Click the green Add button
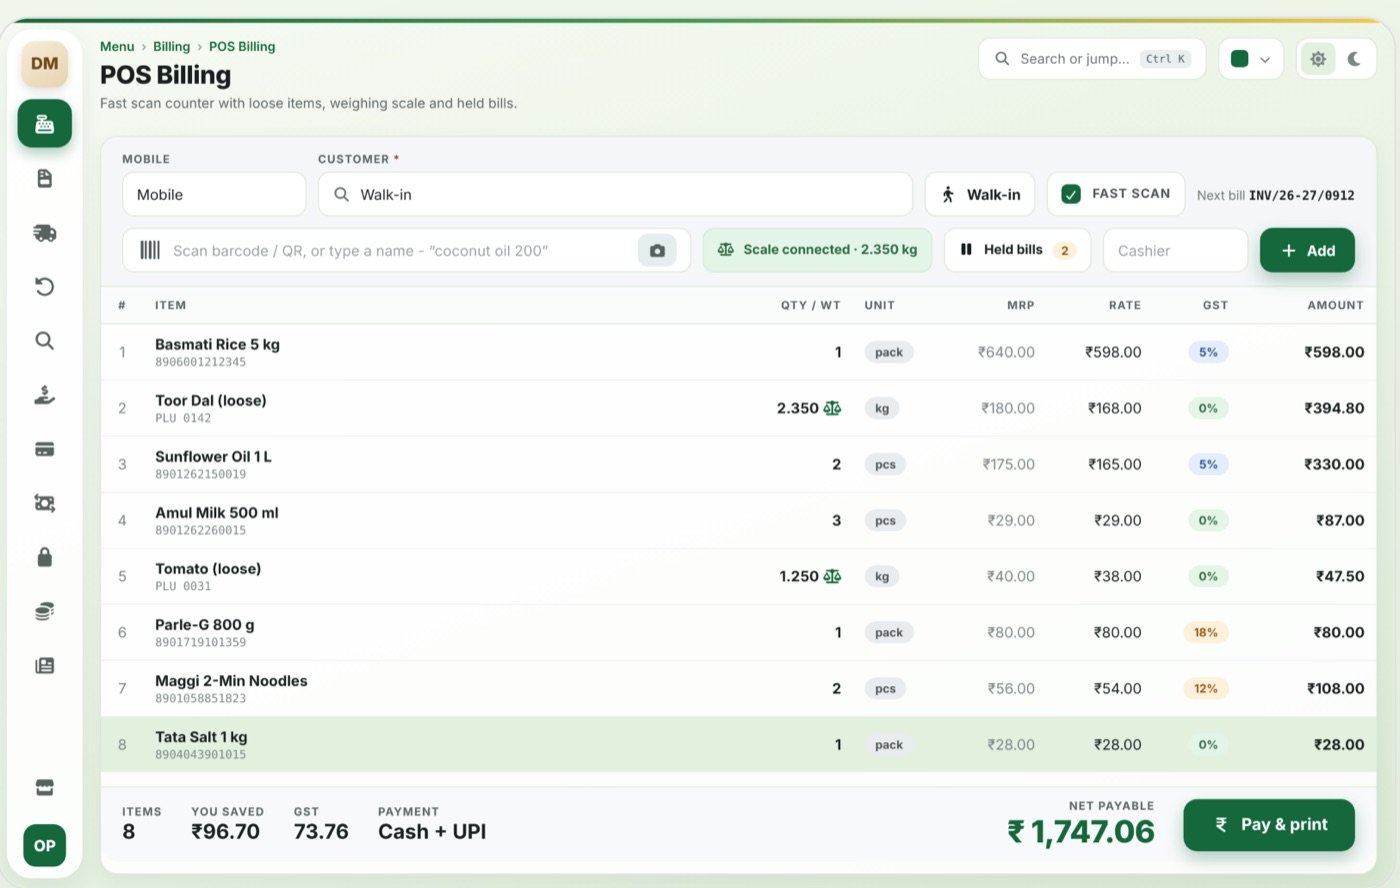This screenshot has height=888, width=1400. pyautogui.click(x=1307, y=250)
